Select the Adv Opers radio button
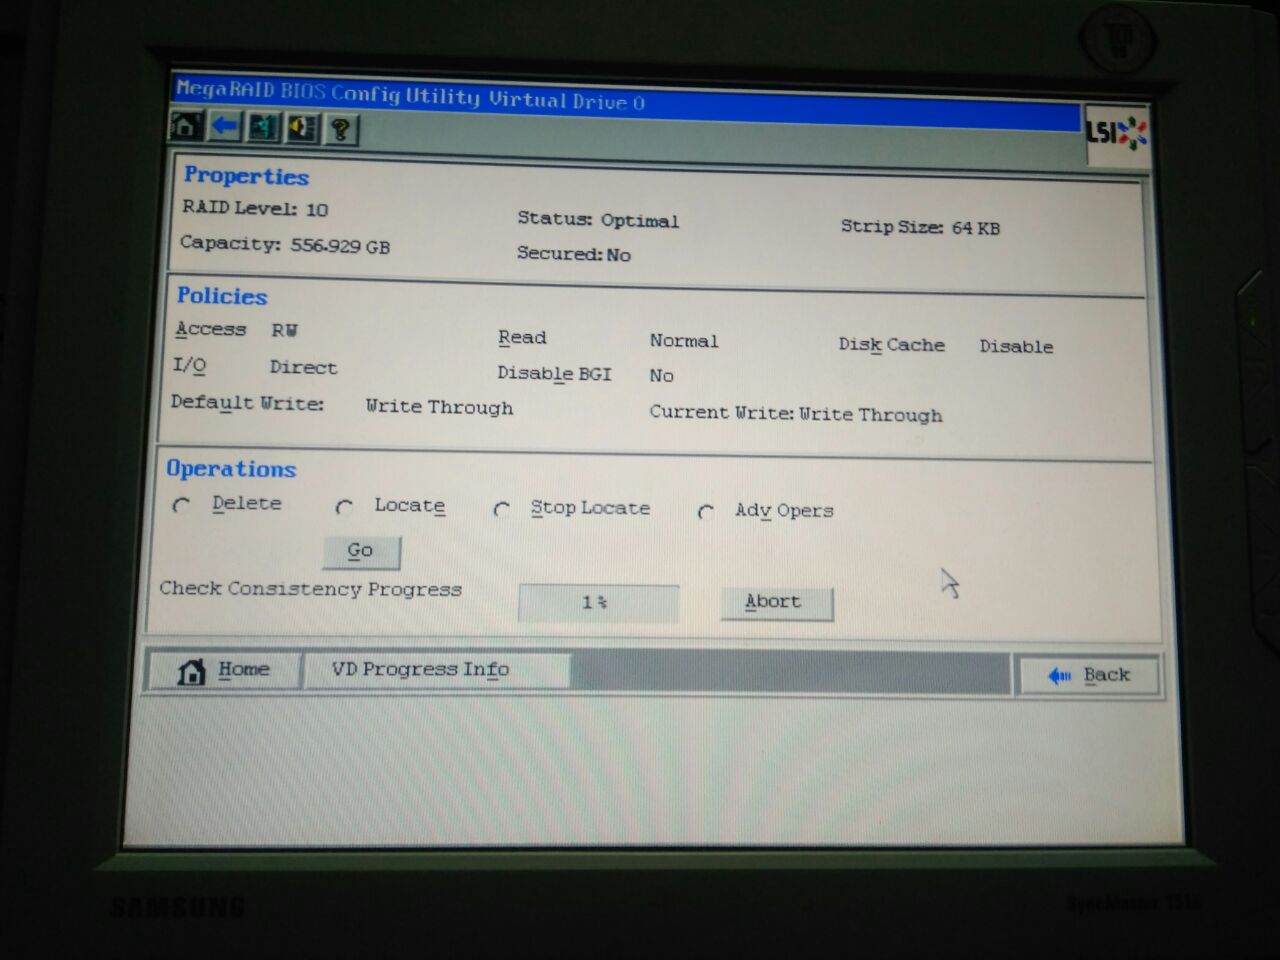1280x960 pixels. click(706, 512)
